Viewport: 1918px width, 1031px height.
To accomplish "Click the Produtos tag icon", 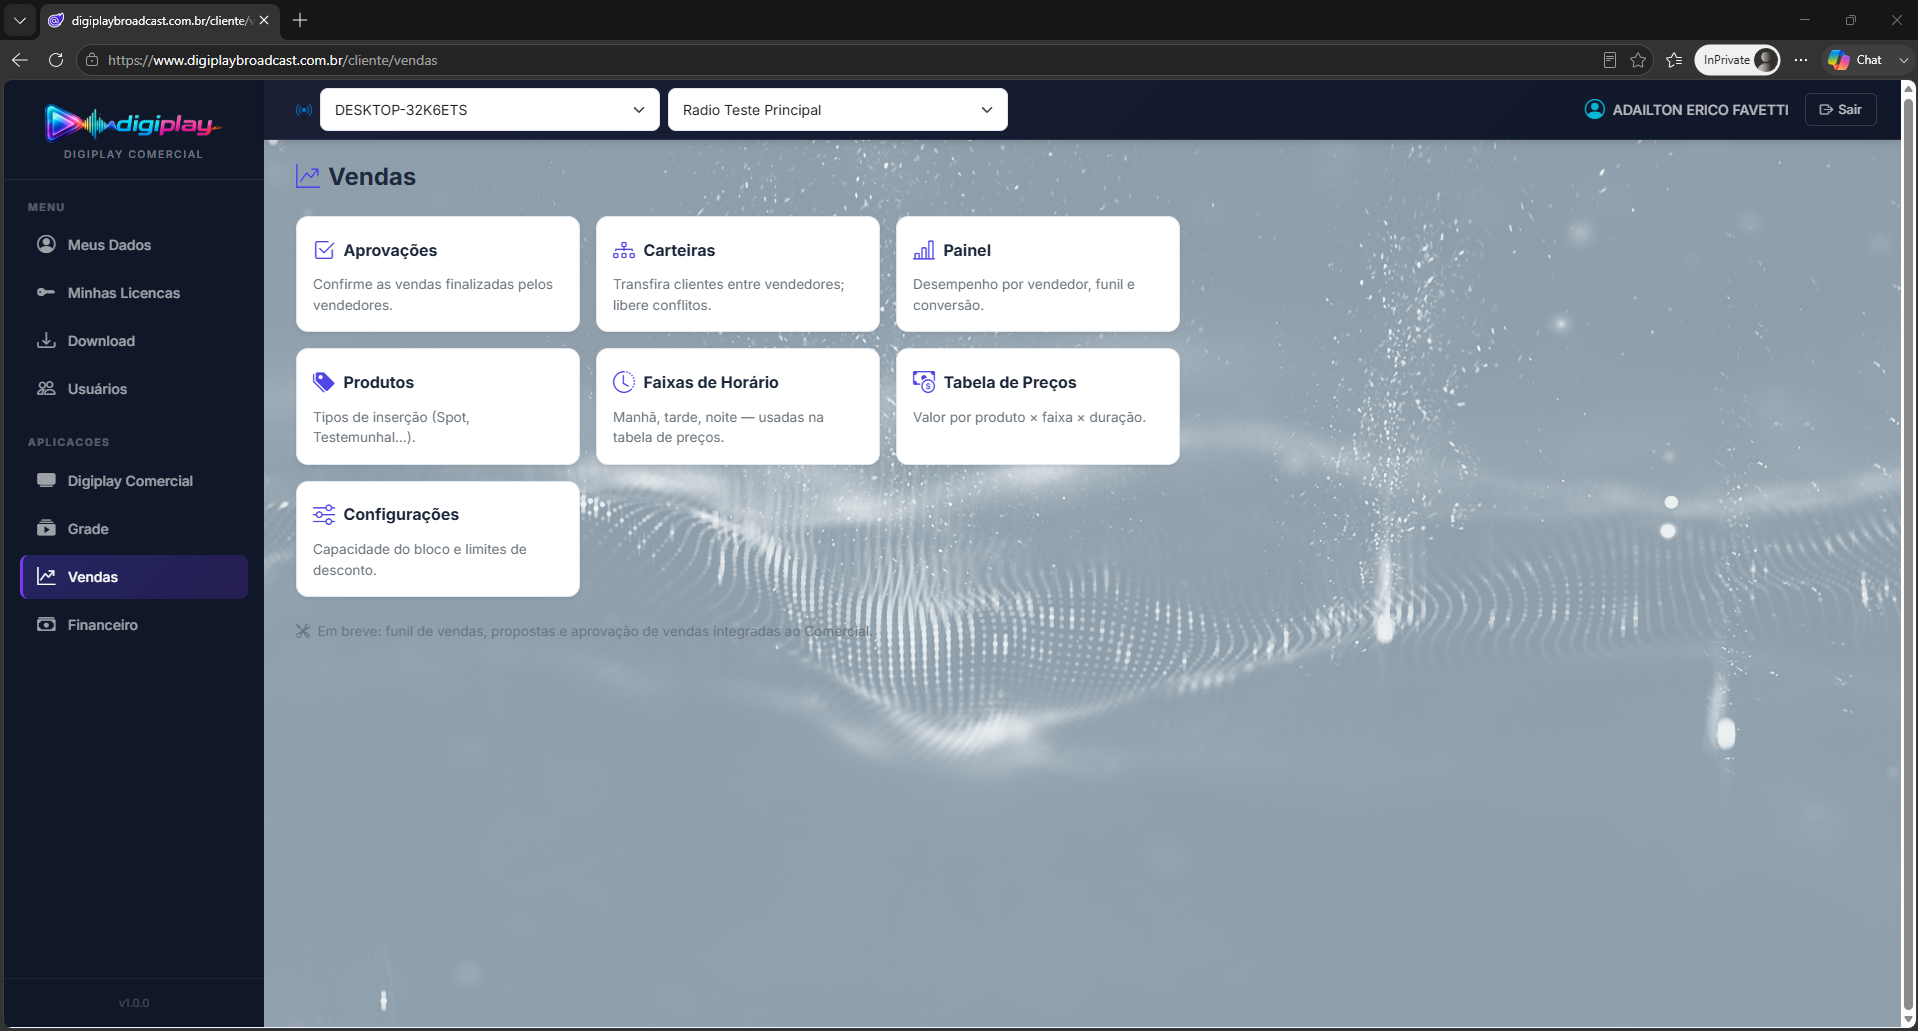I will (x=324, y=382).
